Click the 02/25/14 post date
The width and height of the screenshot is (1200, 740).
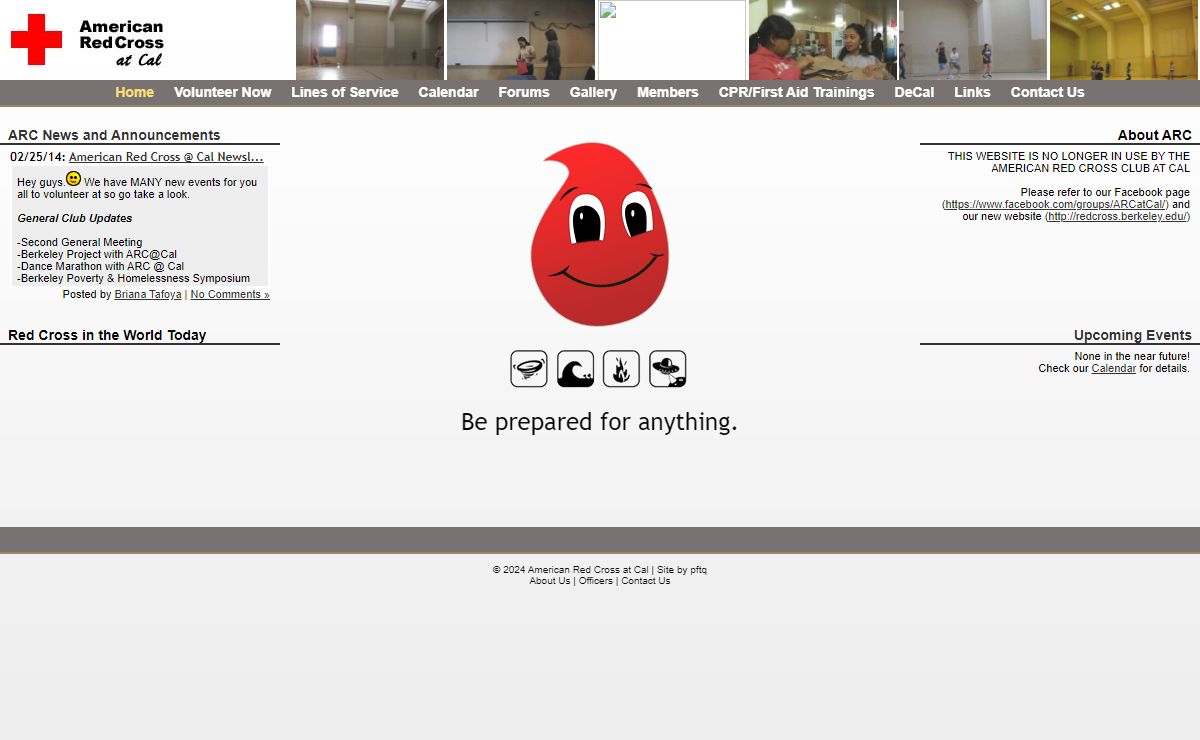[37, 157]
